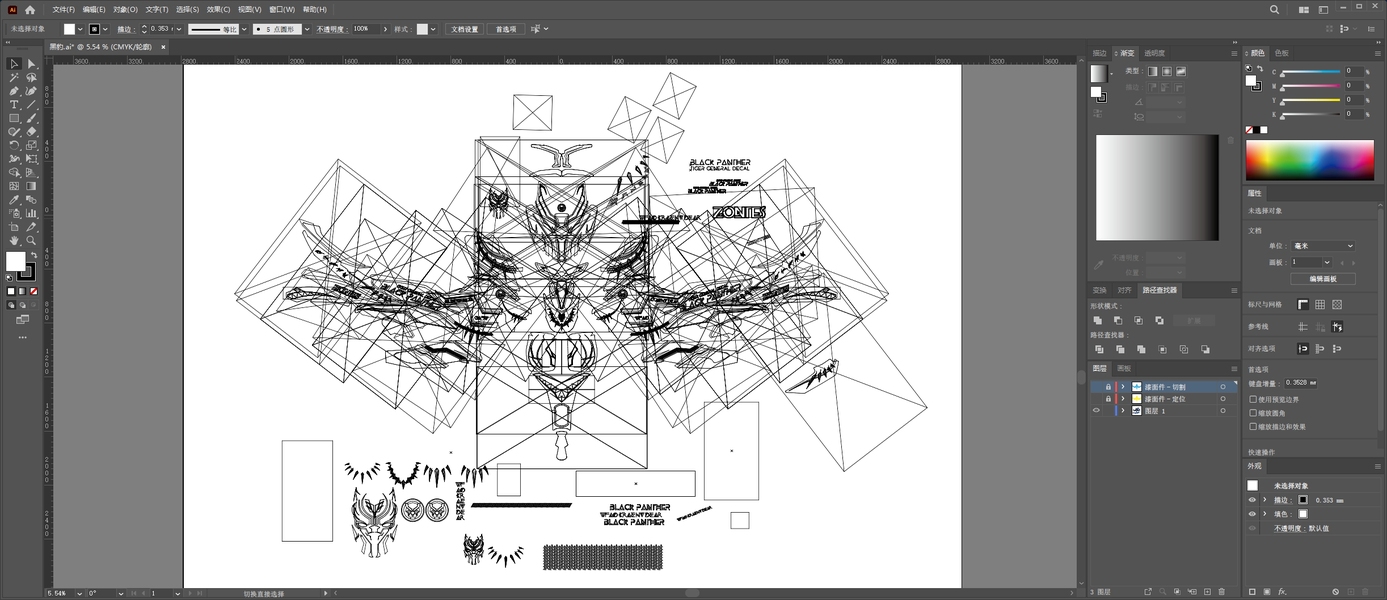The image size is (1387, 600).
Task: Expand the 图层 1 layer
Action: tap(1123, 411)
